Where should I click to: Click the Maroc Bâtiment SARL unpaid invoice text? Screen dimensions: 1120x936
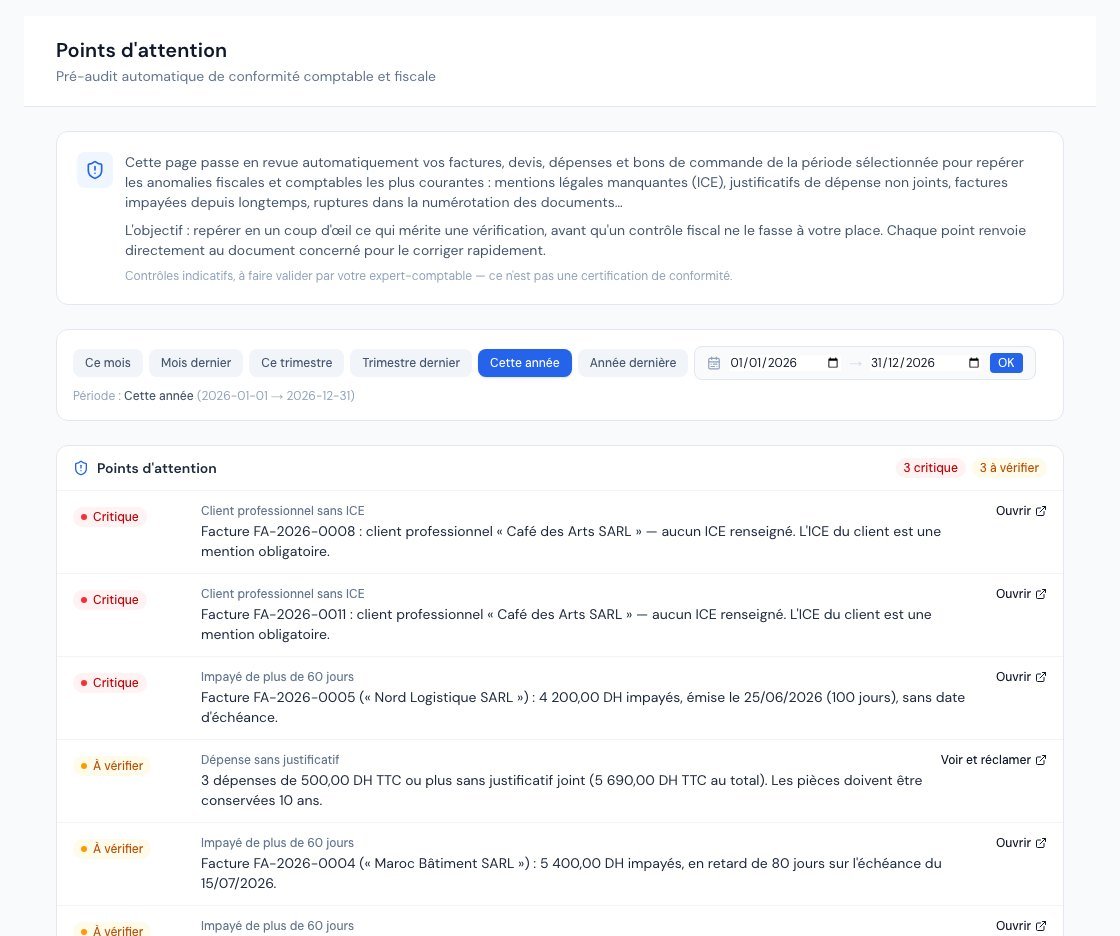click(x=571, y=873)
